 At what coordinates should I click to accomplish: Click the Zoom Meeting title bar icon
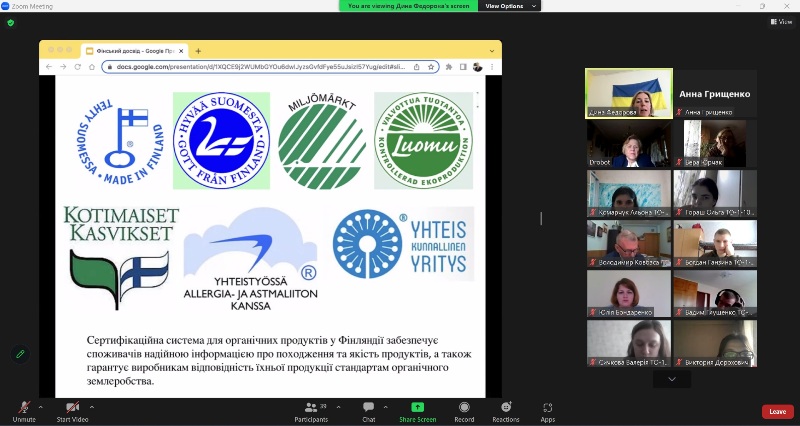point(6,6)
